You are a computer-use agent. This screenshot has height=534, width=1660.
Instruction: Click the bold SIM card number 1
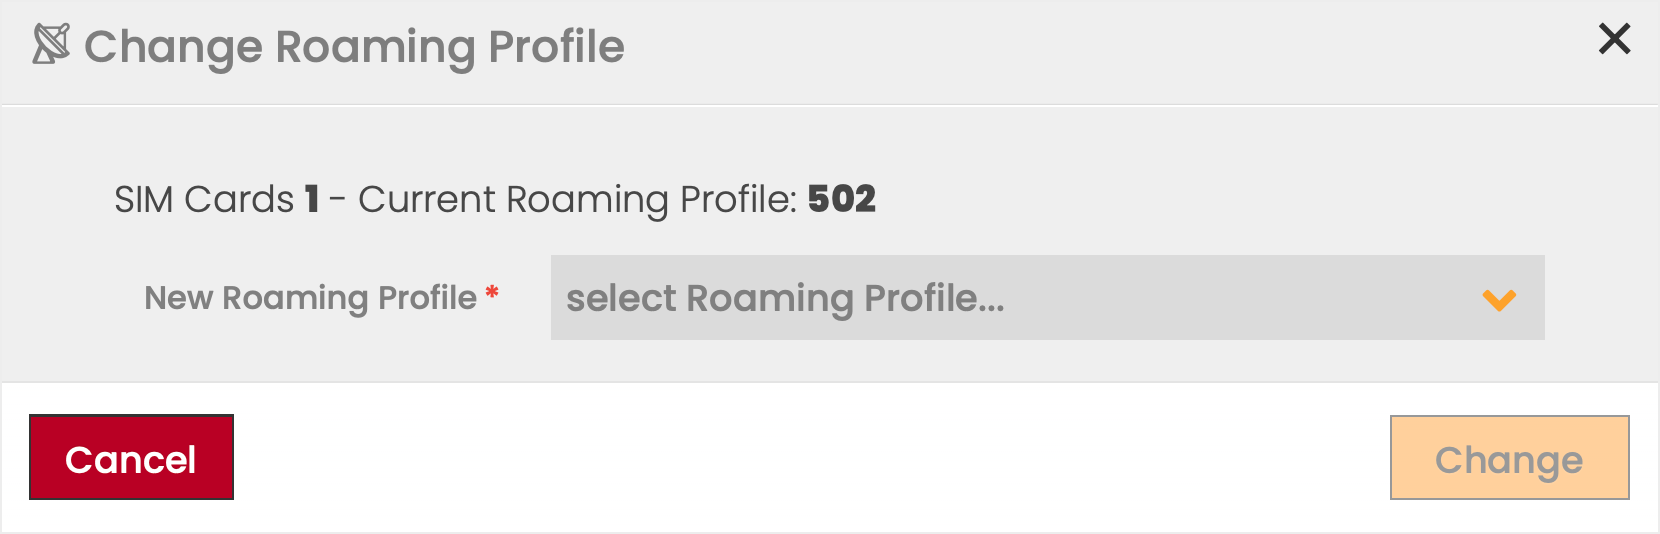coord(312,199)
